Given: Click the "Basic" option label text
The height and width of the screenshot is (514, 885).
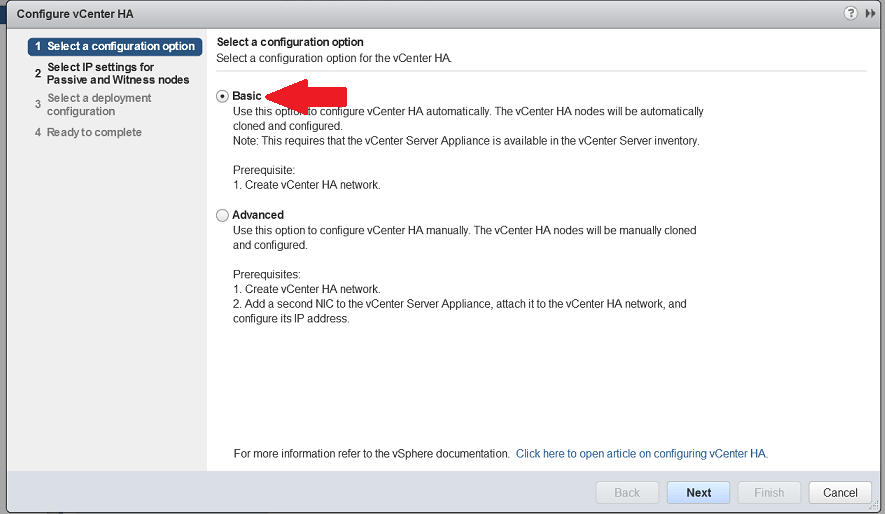Looking at the screenshot, I should point(247,96).
